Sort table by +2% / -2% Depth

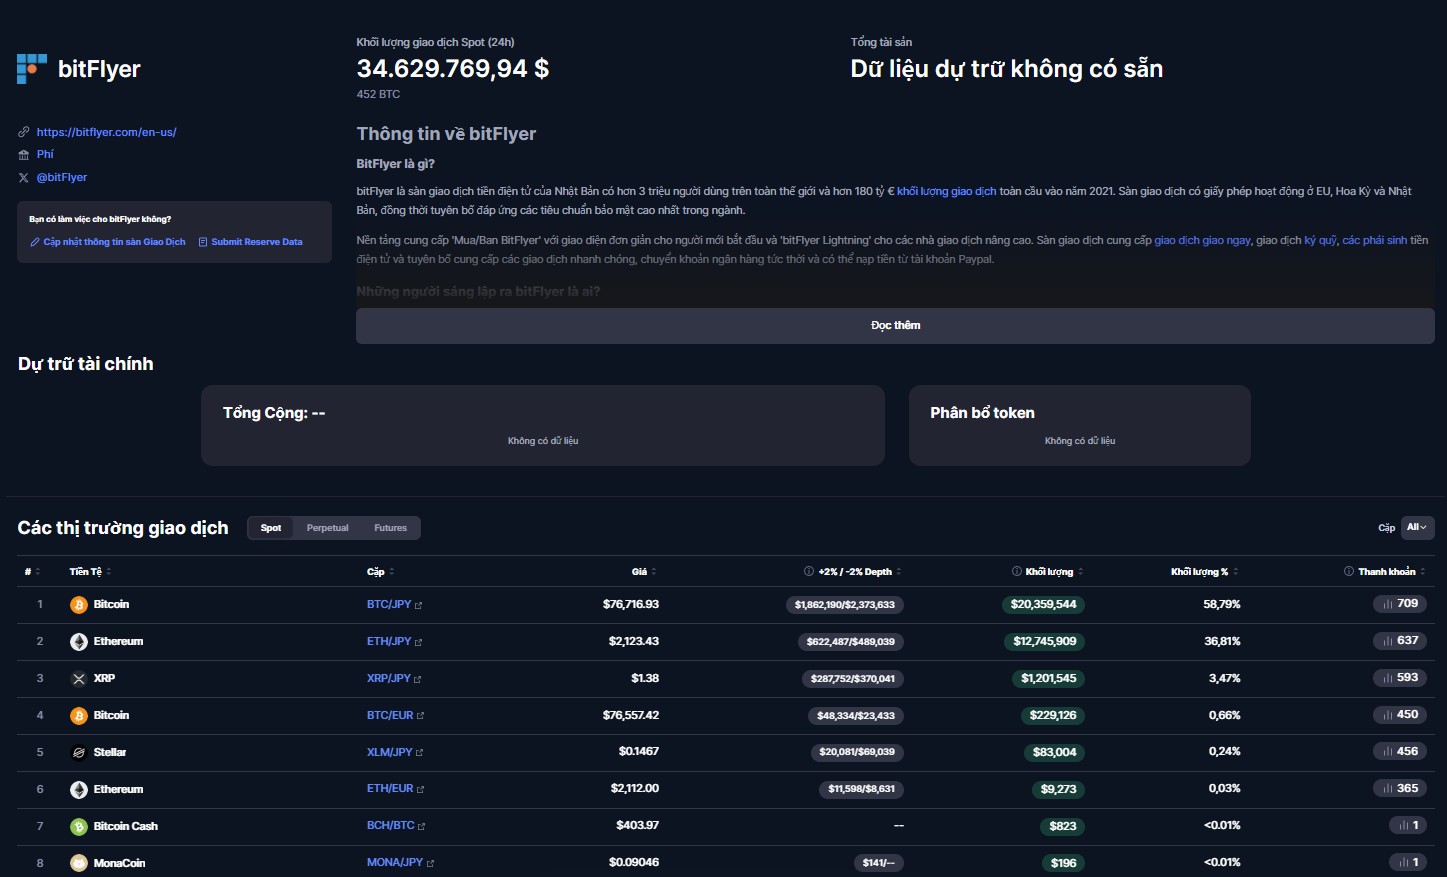(859, 572)
